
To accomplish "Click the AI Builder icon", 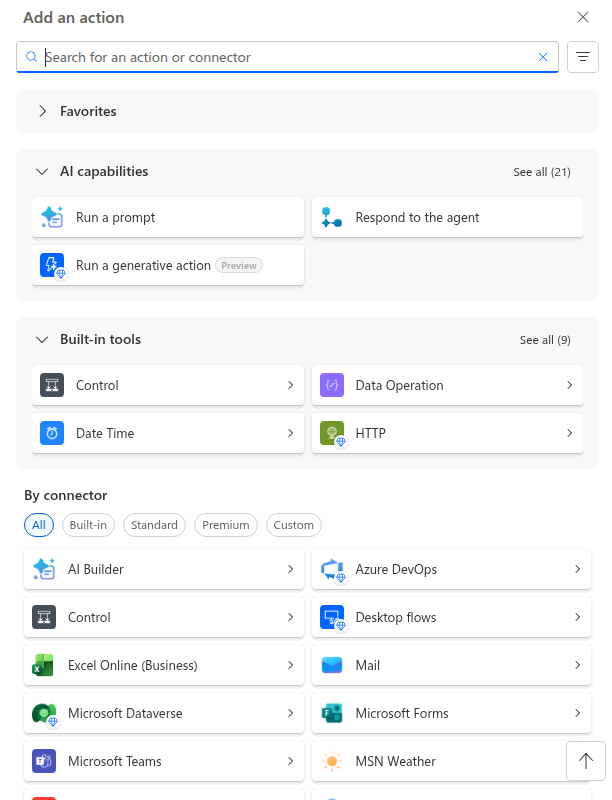I will [44, 569].
